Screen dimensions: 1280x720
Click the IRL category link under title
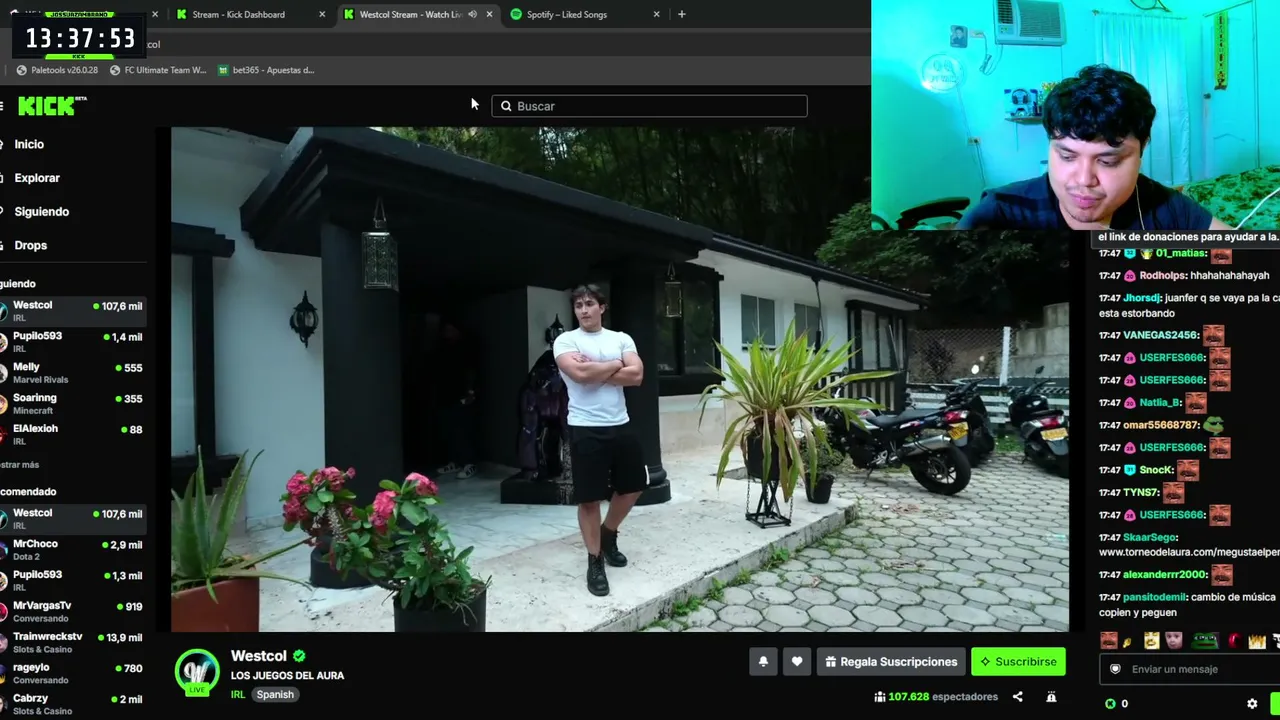click(x=238, y=695)
